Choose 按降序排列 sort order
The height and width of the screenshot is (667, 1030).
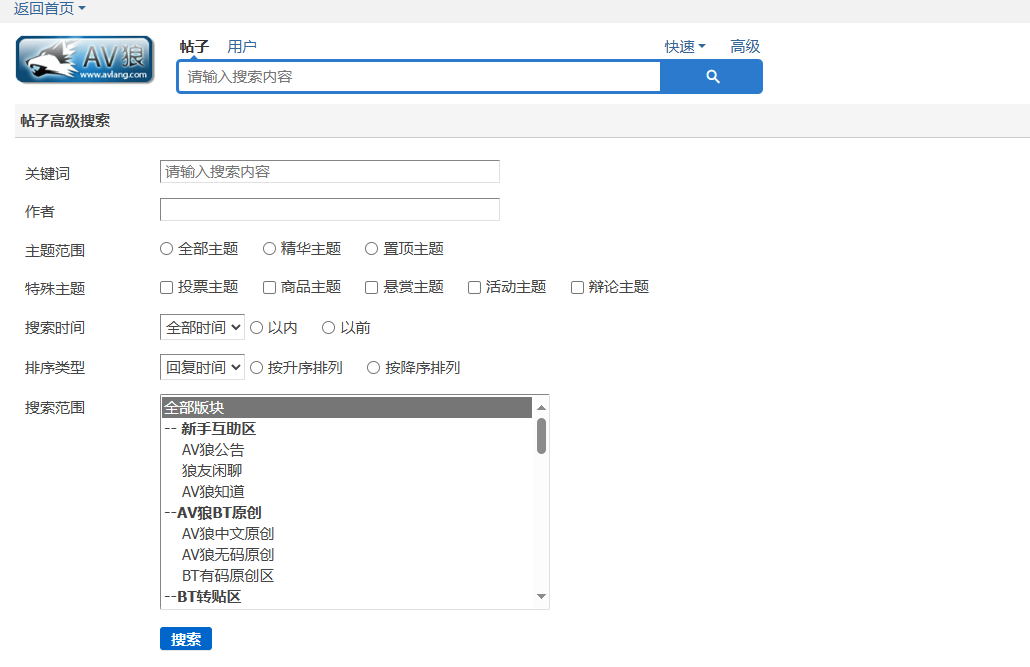[374, 367]
